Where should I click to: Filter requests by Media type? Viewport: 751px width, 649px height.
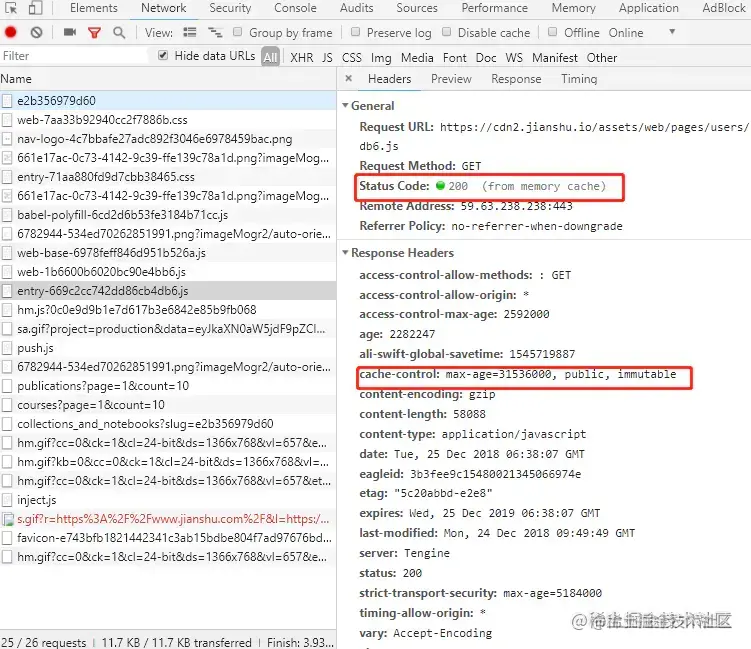point(417,57)
